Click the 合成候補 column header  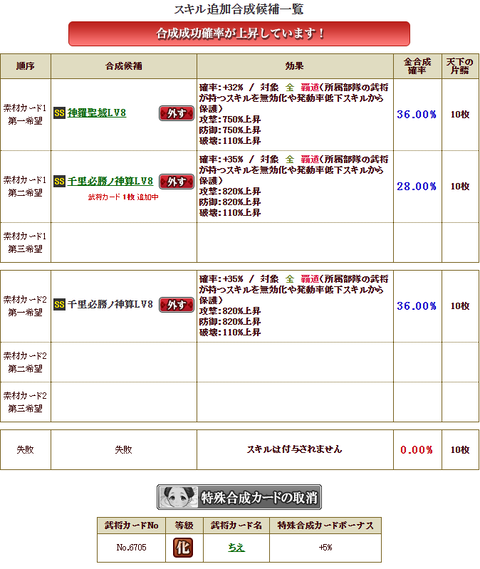pyautogui.click(x=124, y=66)
